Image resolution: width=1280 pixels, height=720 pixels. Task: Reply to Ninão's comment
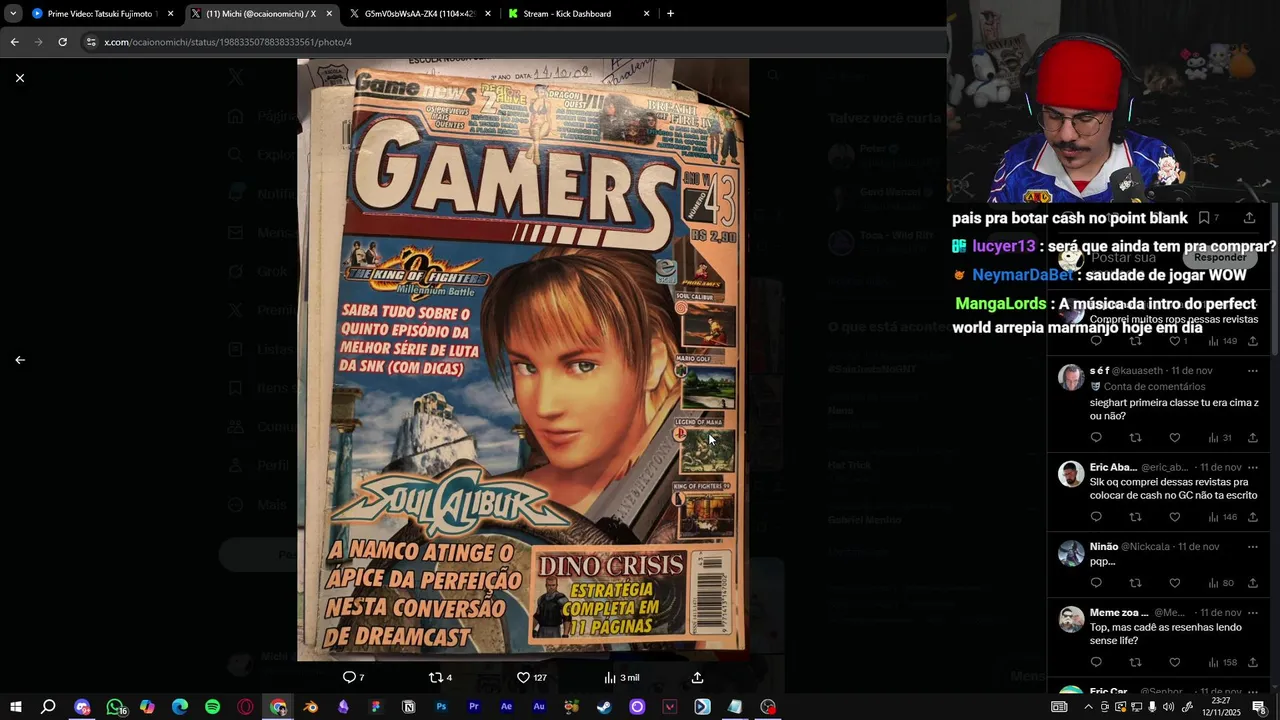pos(1096,583)
